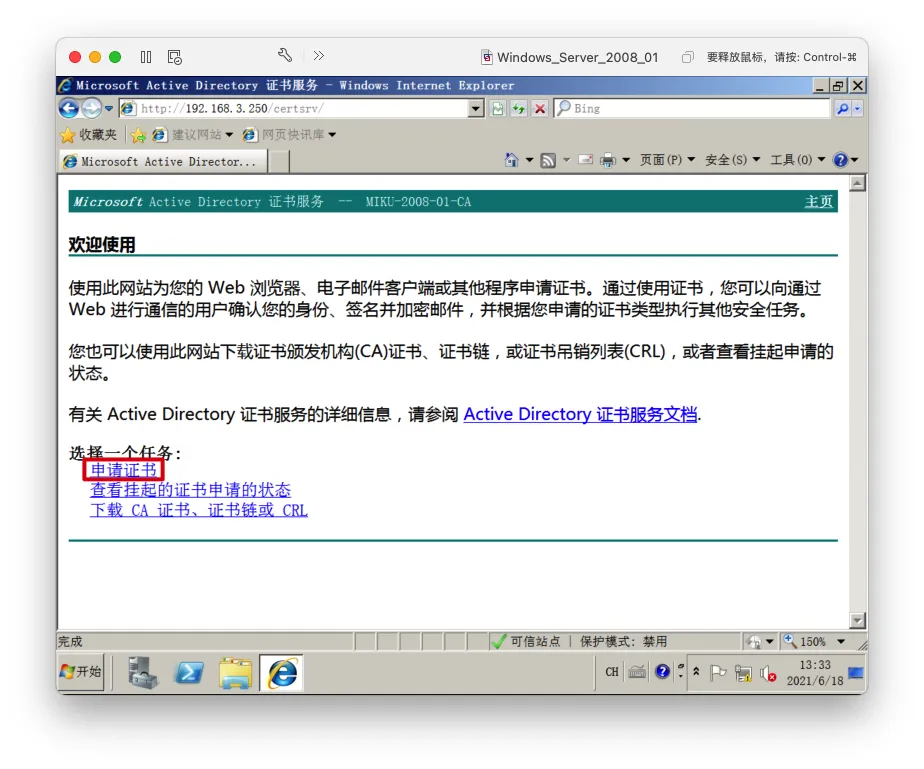The width and height of the screenshot is (924, 769).
Task: Click the new tab button
Action: tap(279, 161)
